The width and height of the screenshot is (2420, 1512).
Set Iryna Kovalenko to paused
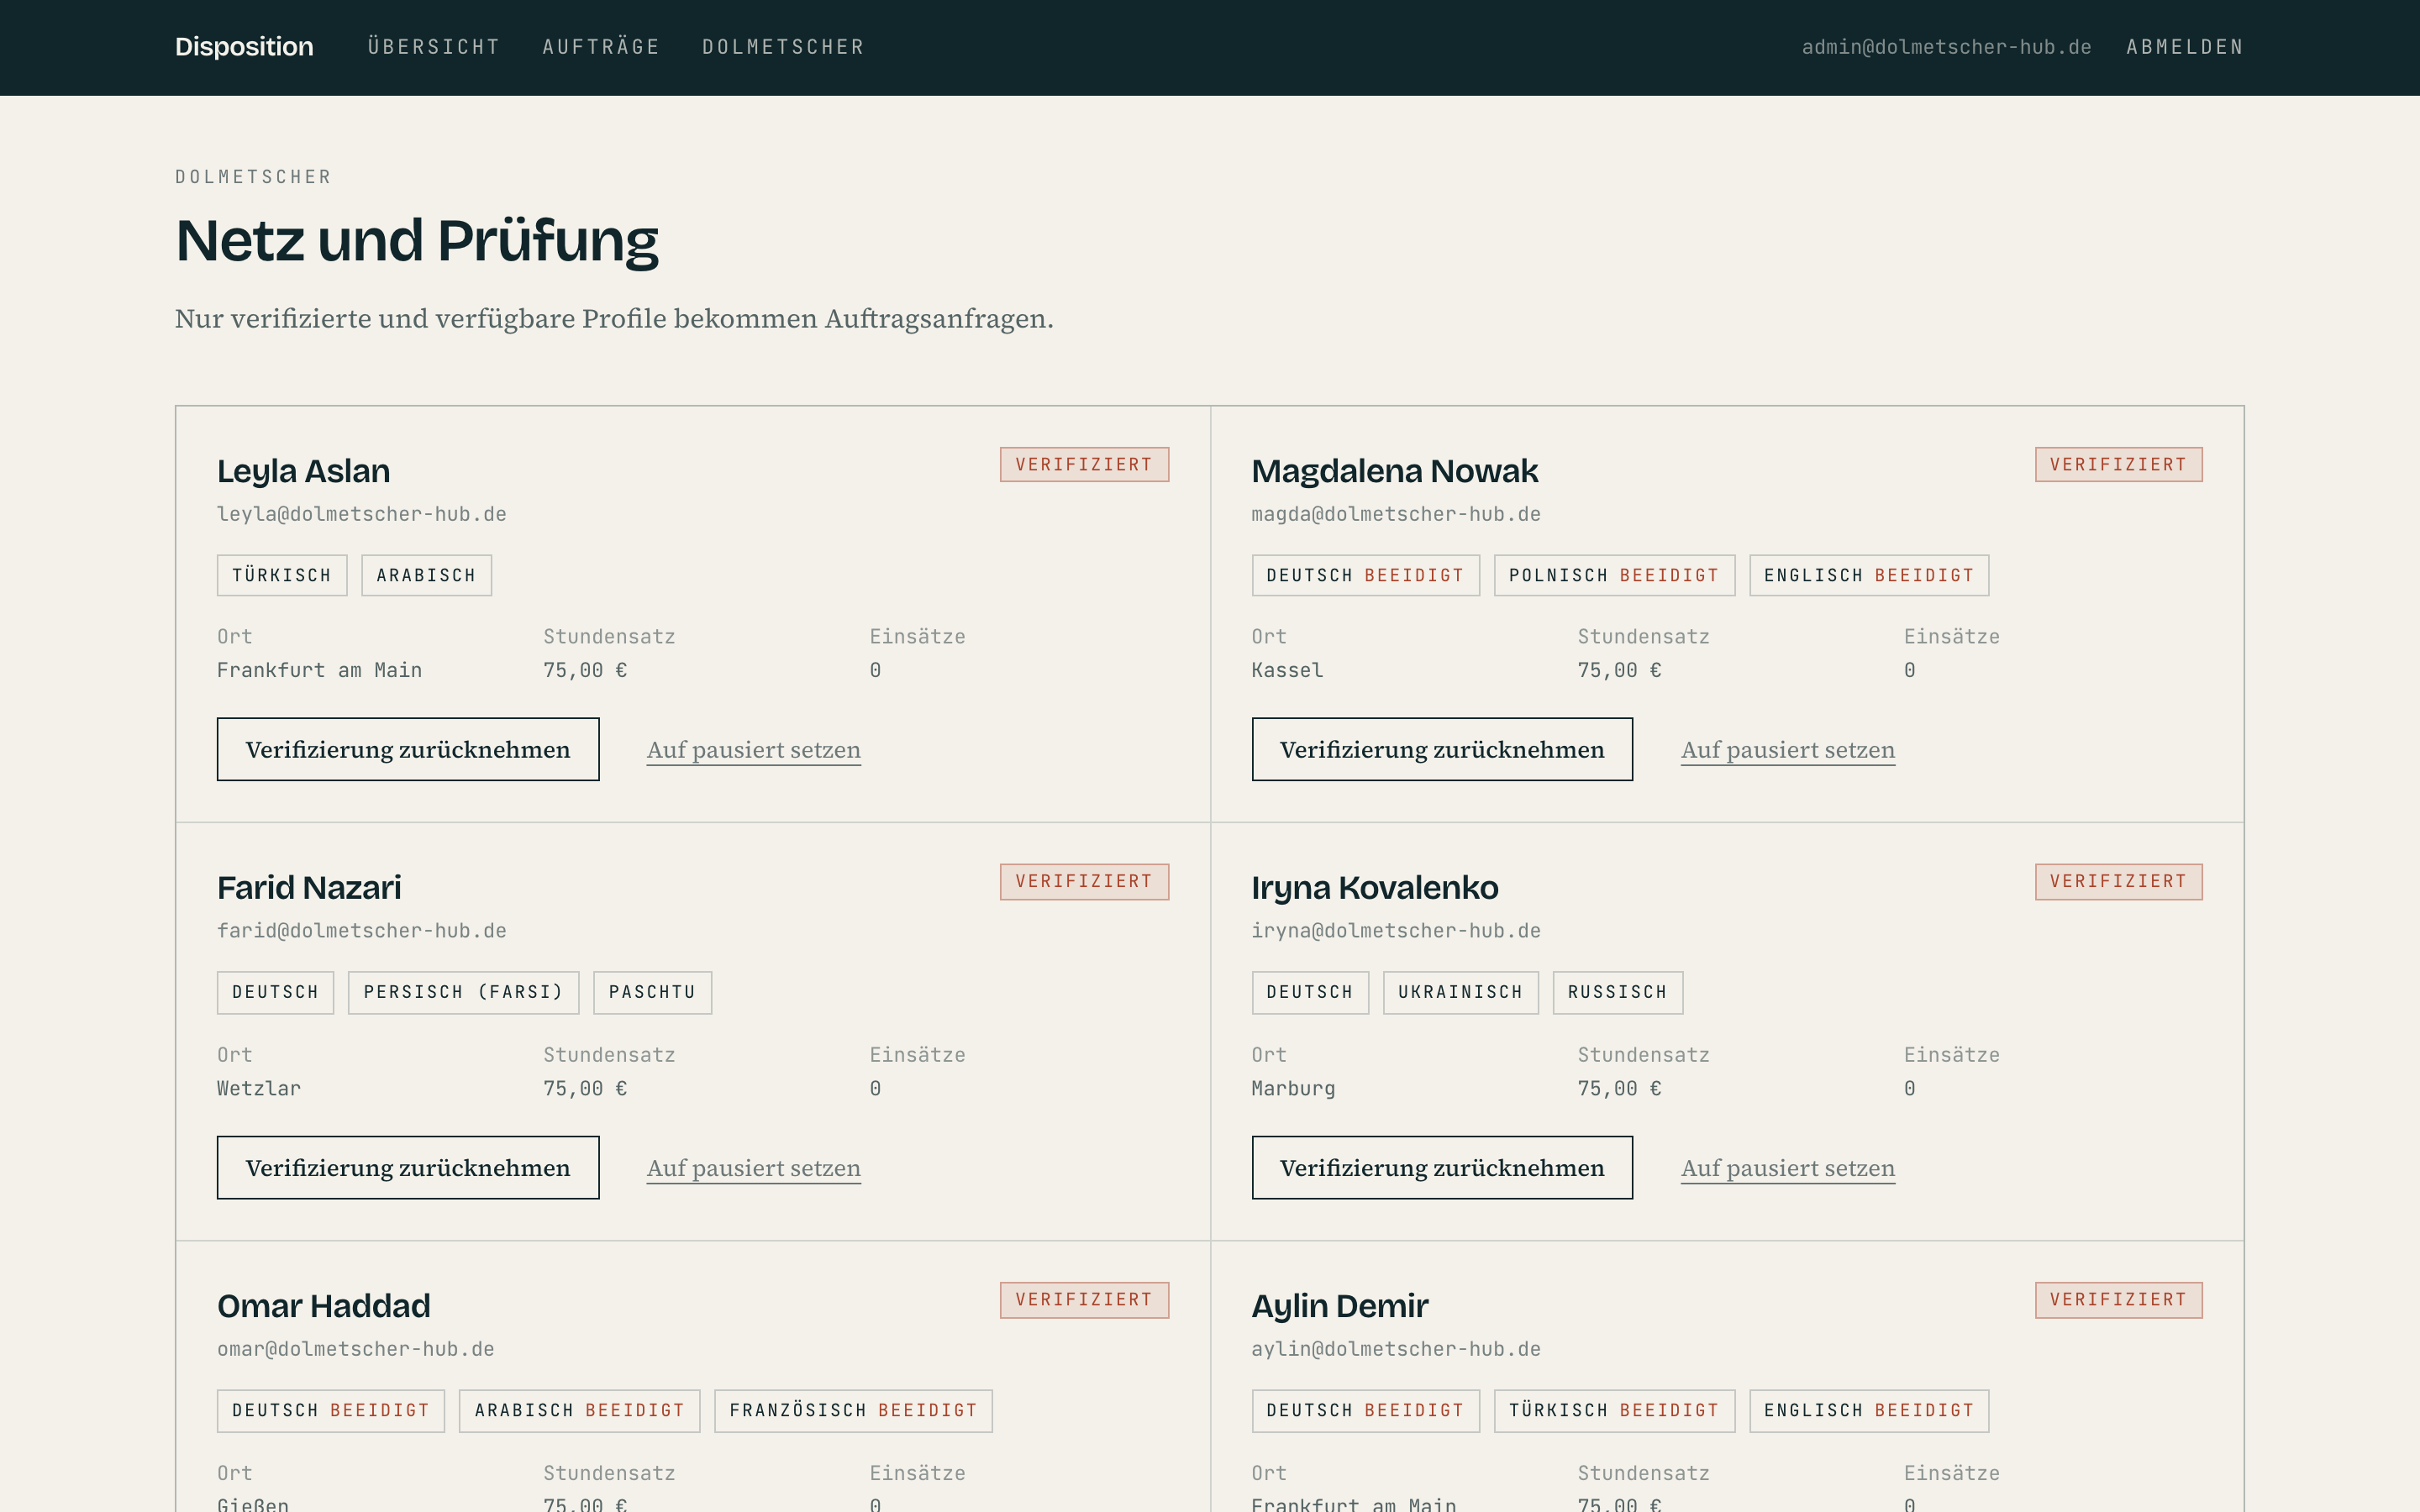(1788, 1168)
